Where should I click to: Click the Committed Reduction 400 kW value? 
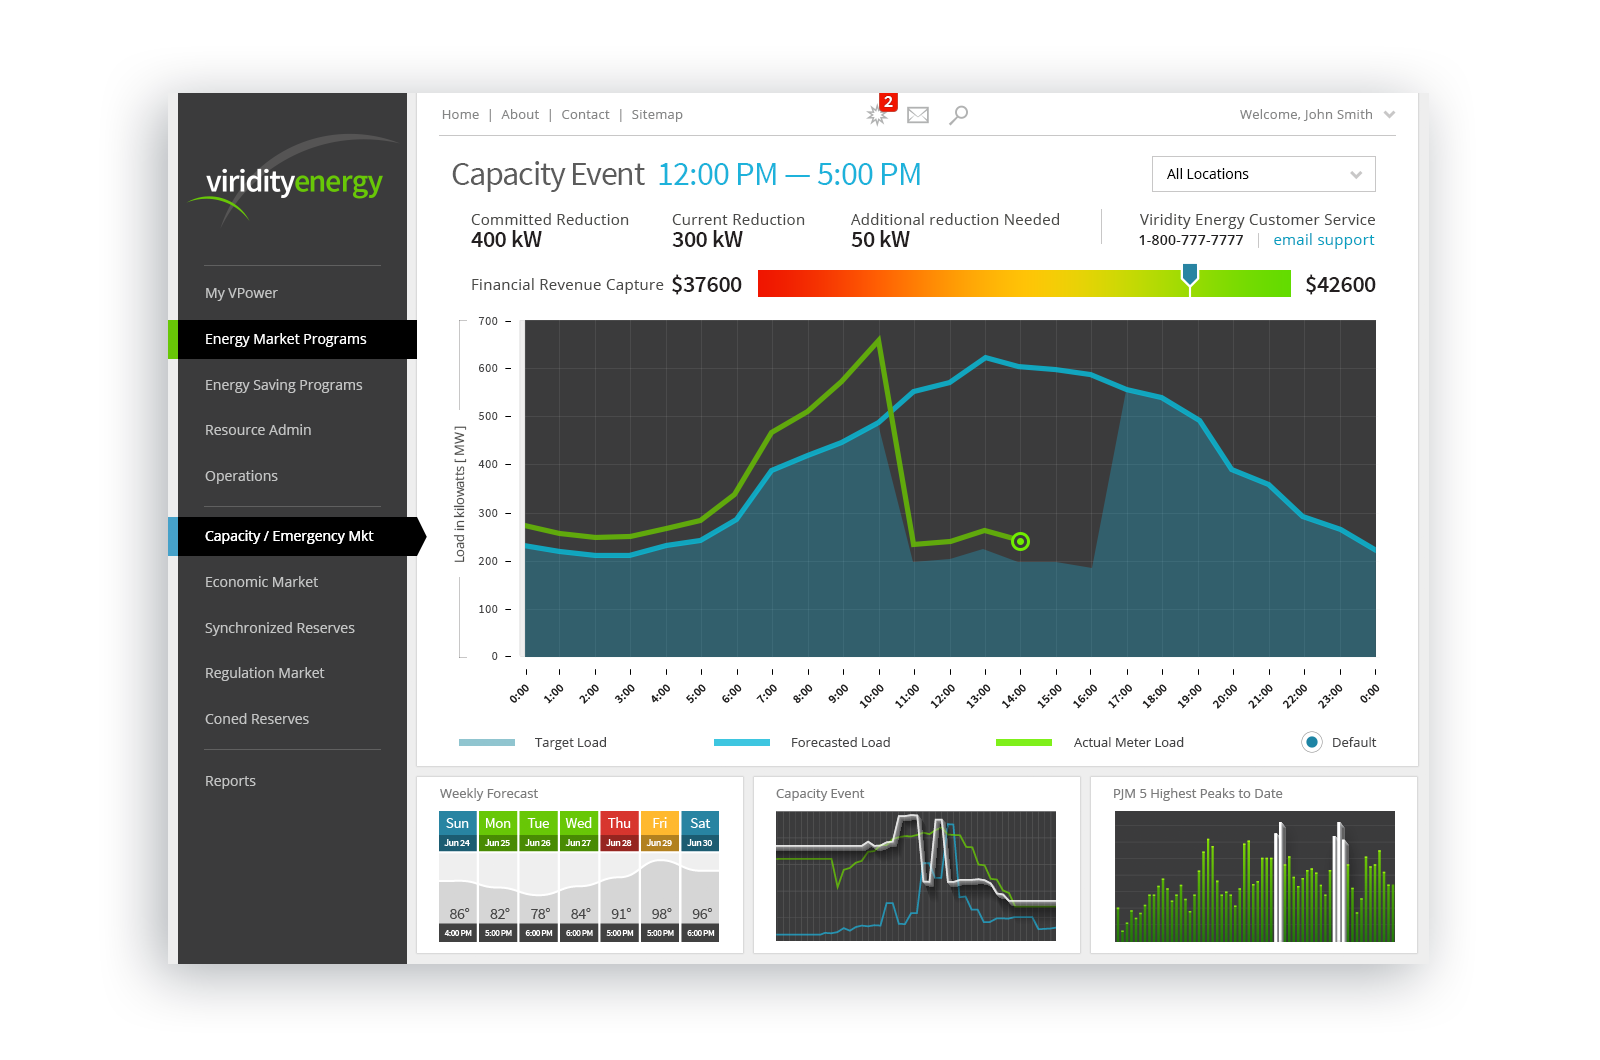tap(506, 240)
